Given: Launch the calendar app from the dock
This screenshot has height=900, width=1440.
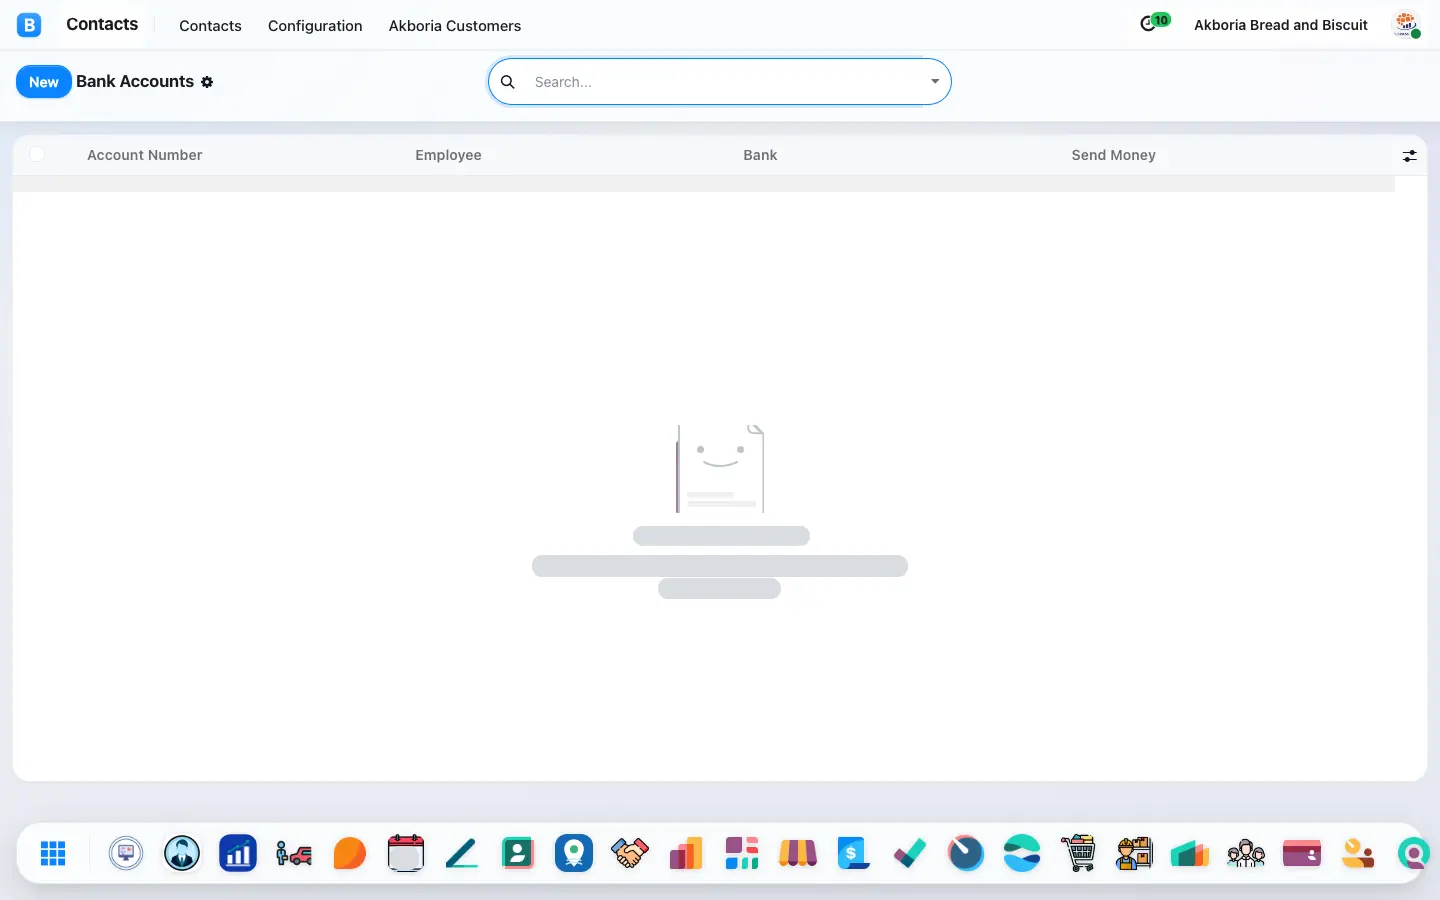Looking at the screenshot, I should (x=406, y=853).
